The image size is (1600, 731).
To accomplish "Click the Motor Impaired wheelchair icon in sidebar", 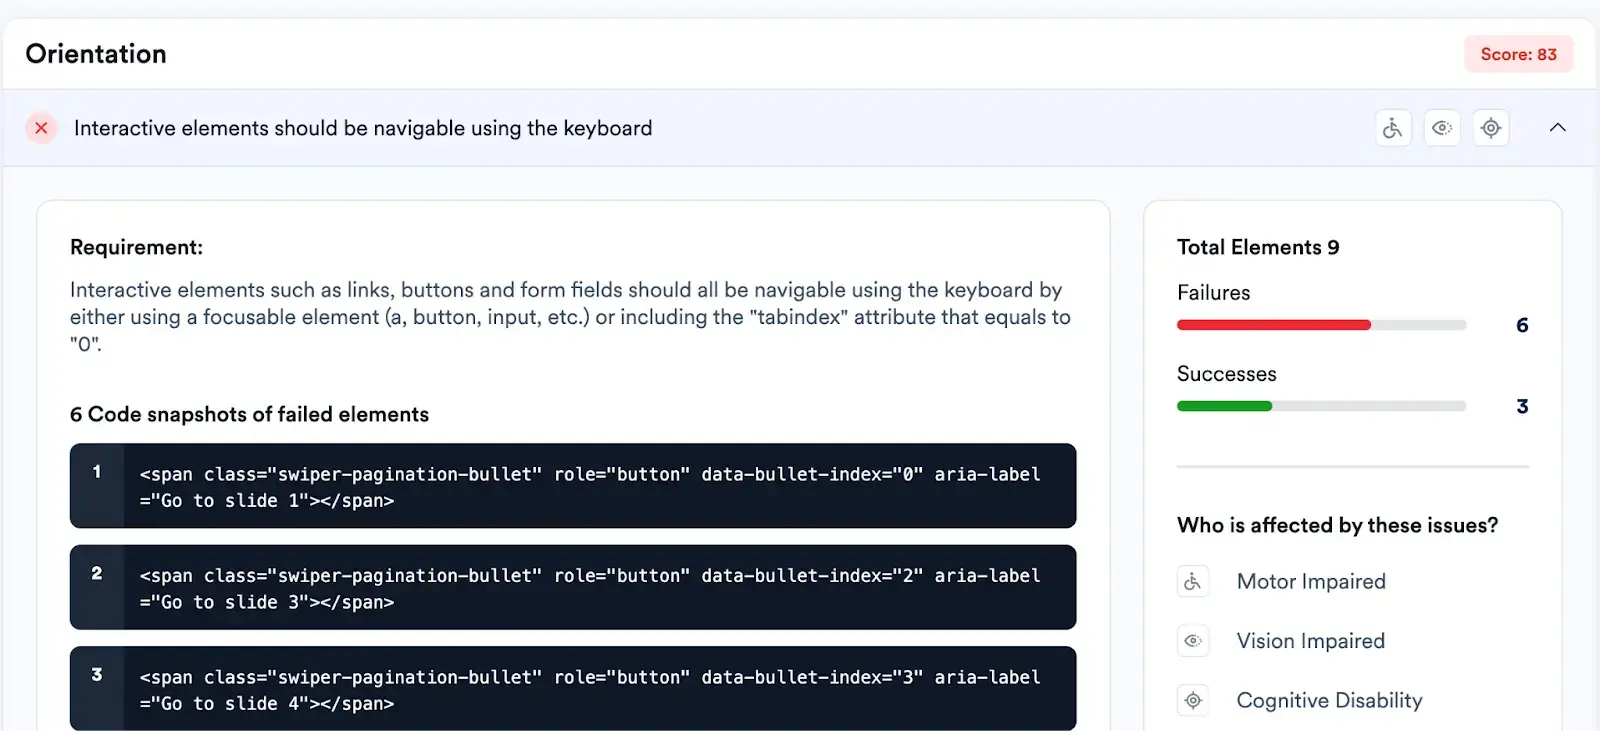I will point(1193,582).
